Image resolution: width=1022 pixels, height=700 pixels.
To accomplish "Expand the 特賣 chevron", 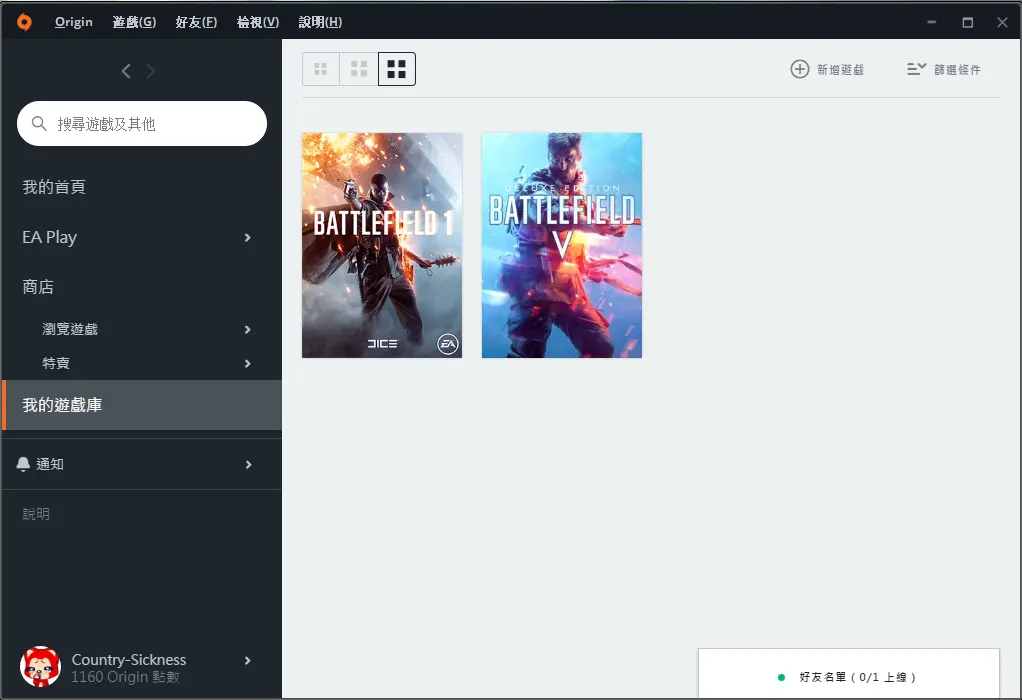I will pos(248,364).
